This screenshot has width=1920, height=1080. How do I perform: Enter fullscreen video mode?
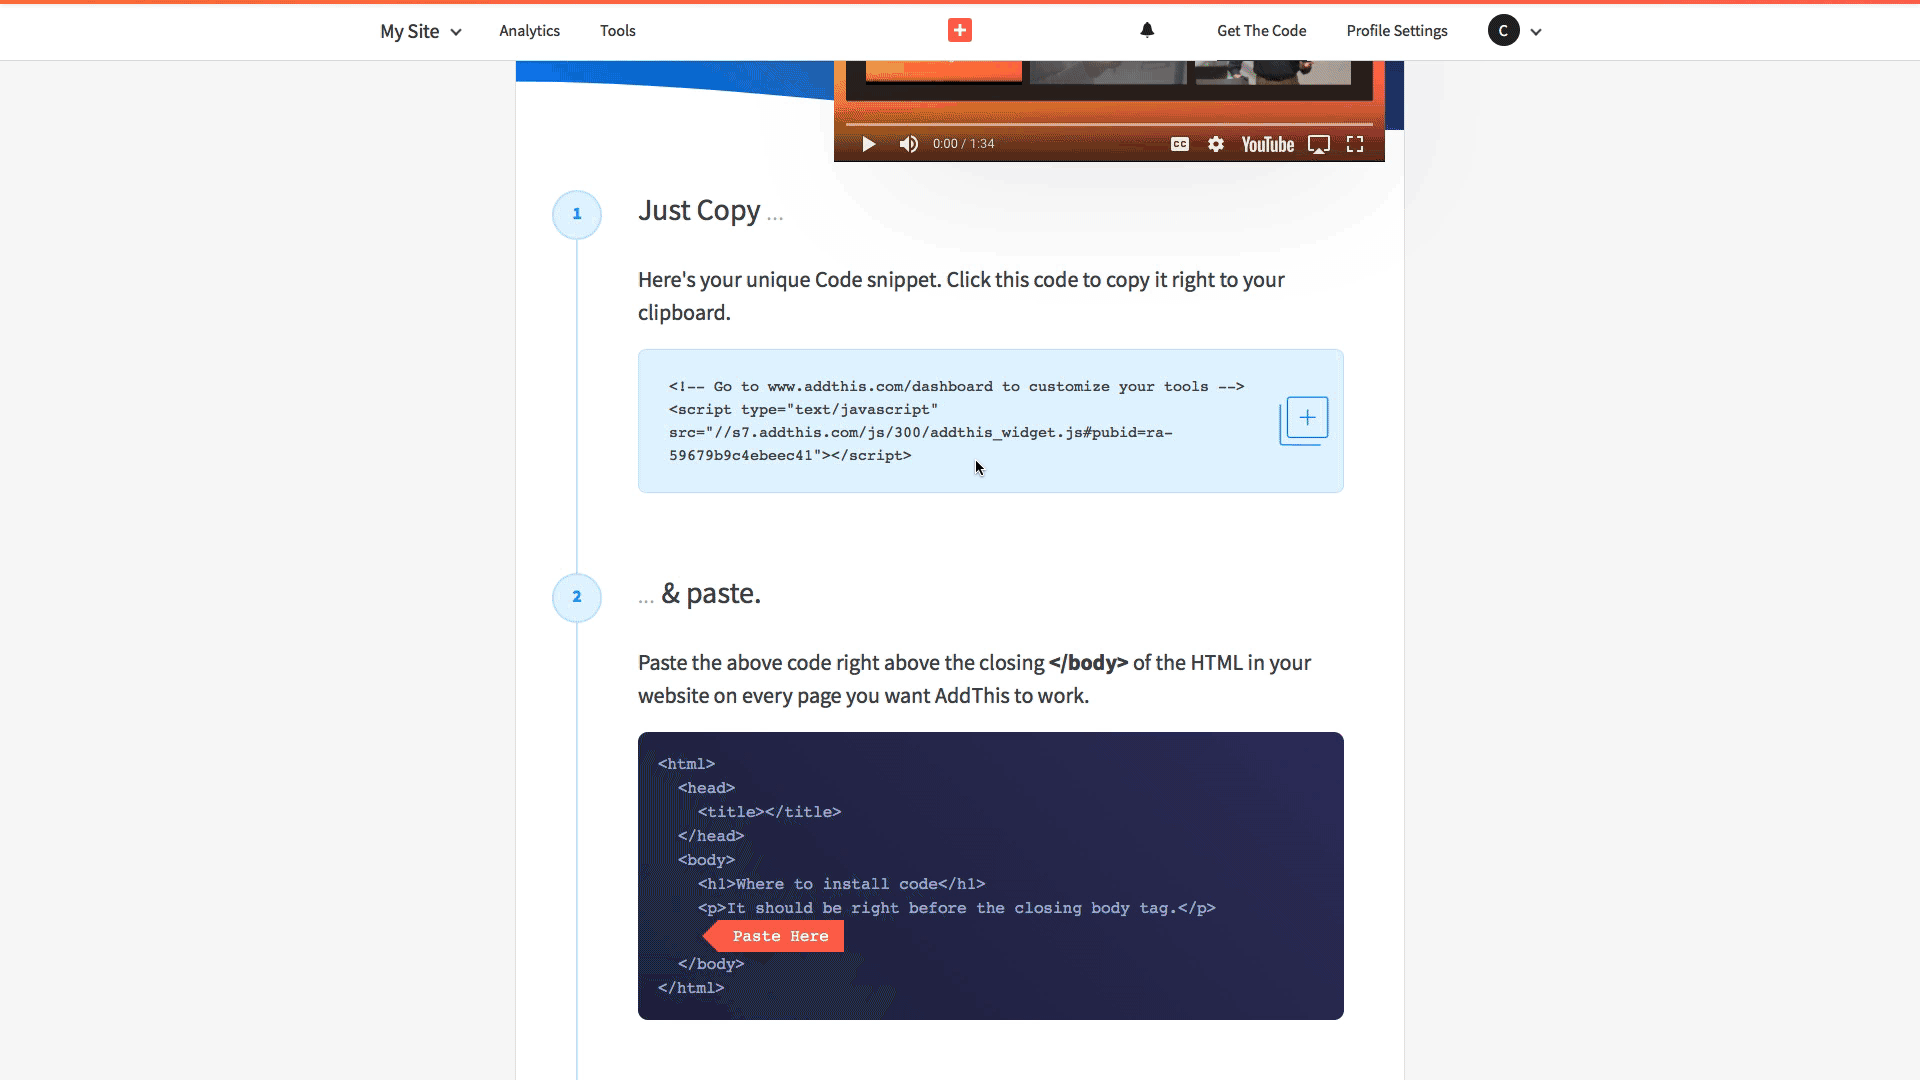[x=1355, y=144]
